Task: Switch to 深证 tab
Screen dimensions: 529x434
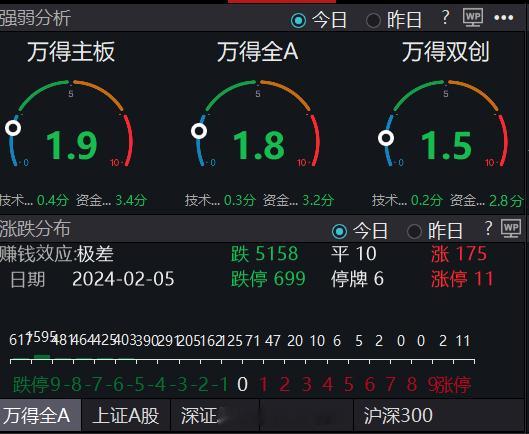Action: pyautogui.click(x=215, y=415)
